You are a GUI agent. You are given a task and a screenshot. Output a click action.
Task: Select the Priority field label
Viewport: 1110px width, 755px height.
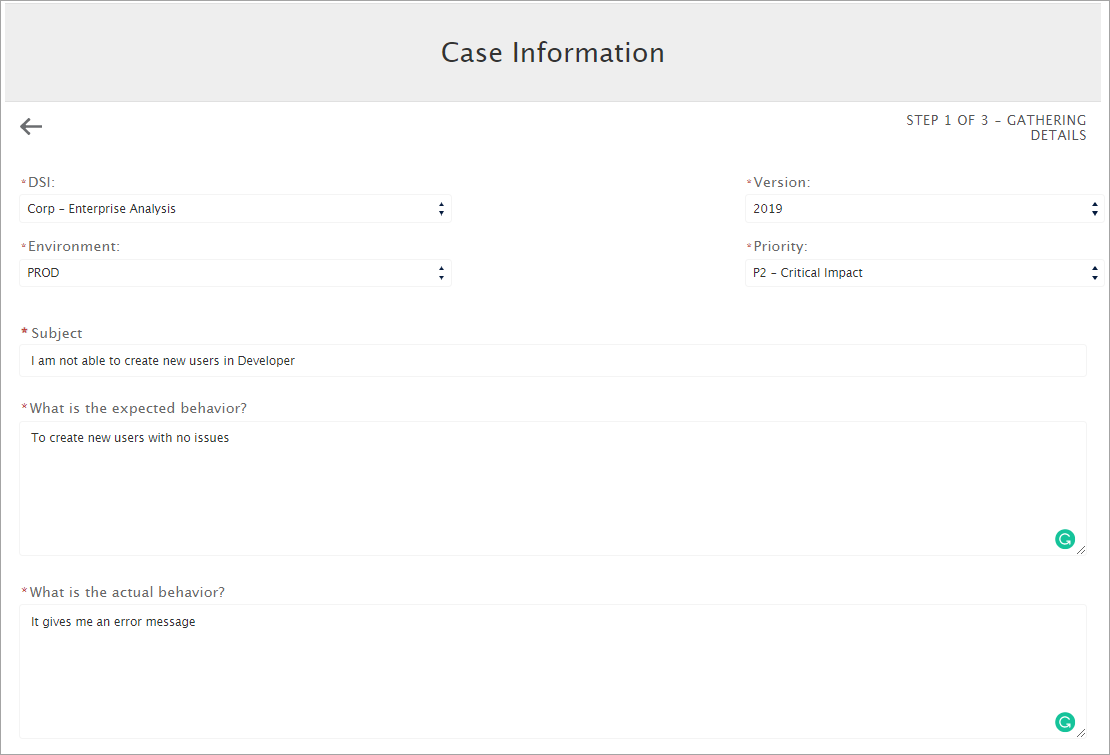point(781,245)
